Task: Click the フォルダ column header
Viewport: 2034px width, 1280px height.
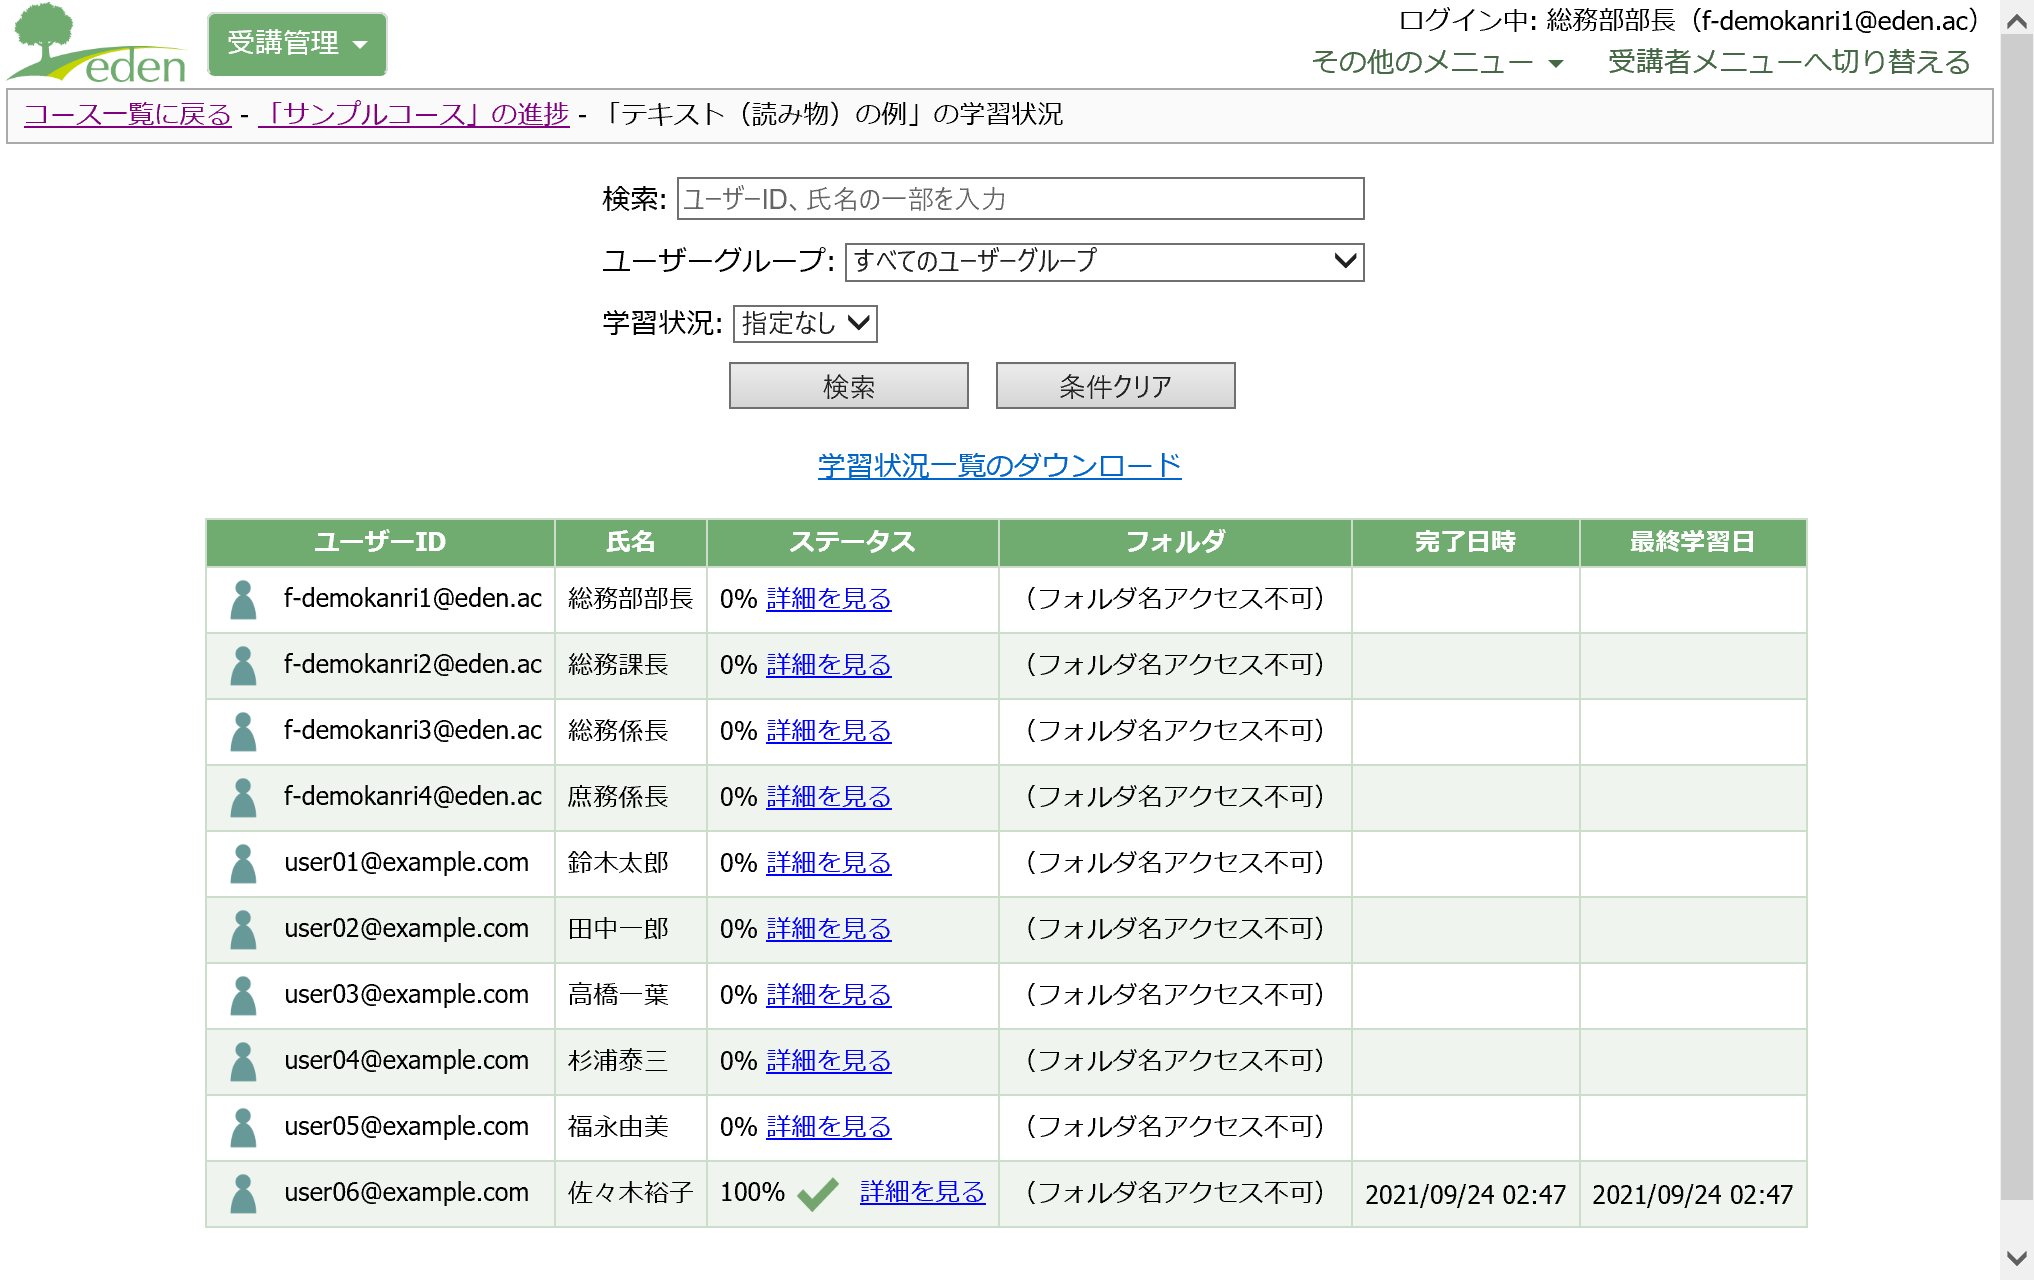Action: pyautogui.click(x=1175, y=543)
